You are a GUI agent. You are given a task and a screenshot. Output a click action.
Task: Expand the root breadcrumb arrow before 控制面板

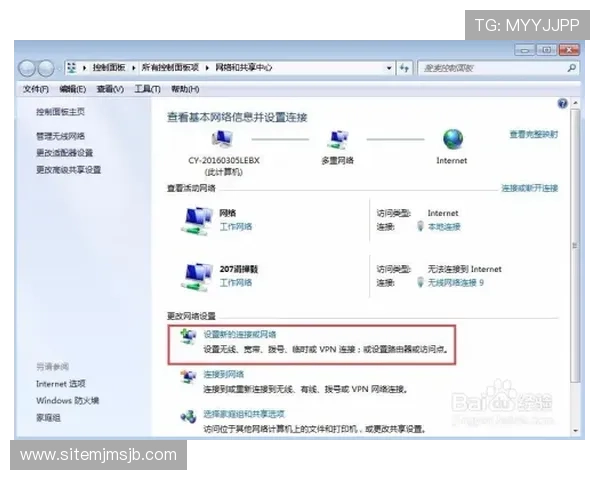[x=84, y=68]
